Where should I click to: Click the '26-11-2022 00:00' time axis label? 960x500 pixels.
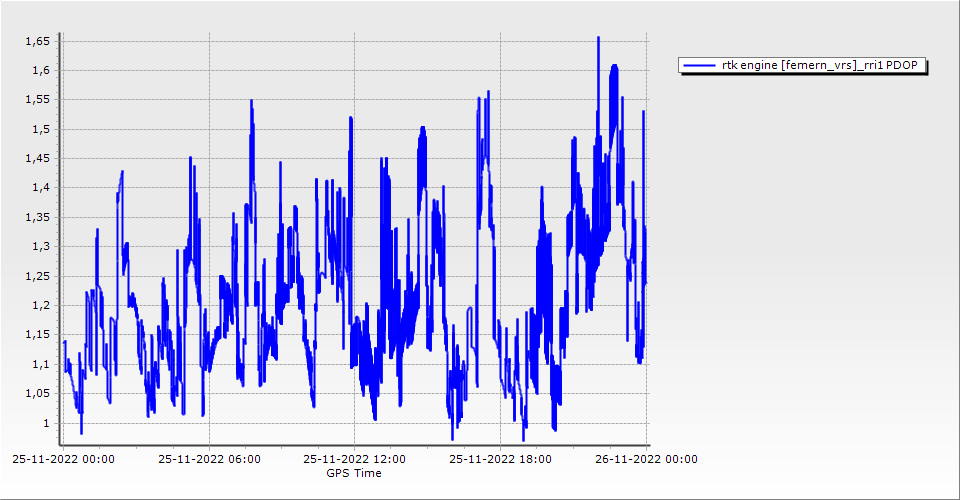point(647,460)
